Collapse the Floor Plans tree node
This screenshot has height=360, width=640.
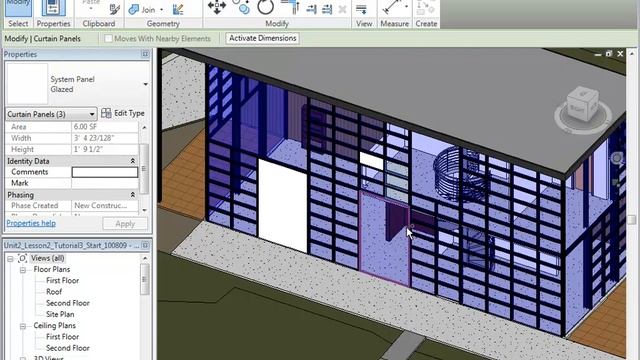(x=23, y=270)
